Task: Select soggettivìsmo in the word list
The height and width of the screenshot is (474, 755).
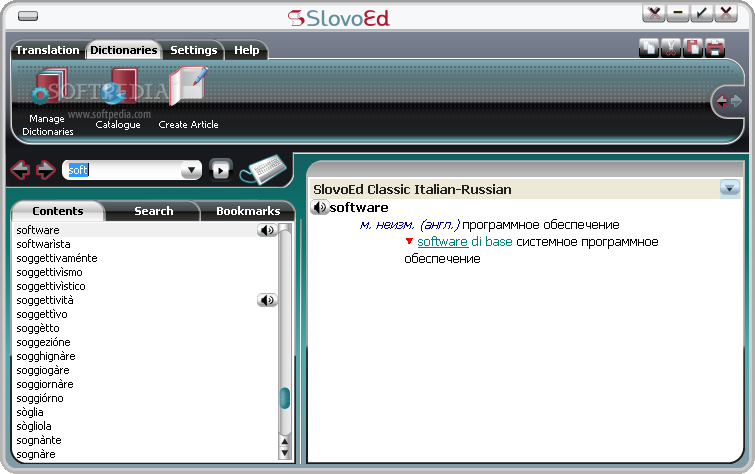Action: (x=145, y=272)
